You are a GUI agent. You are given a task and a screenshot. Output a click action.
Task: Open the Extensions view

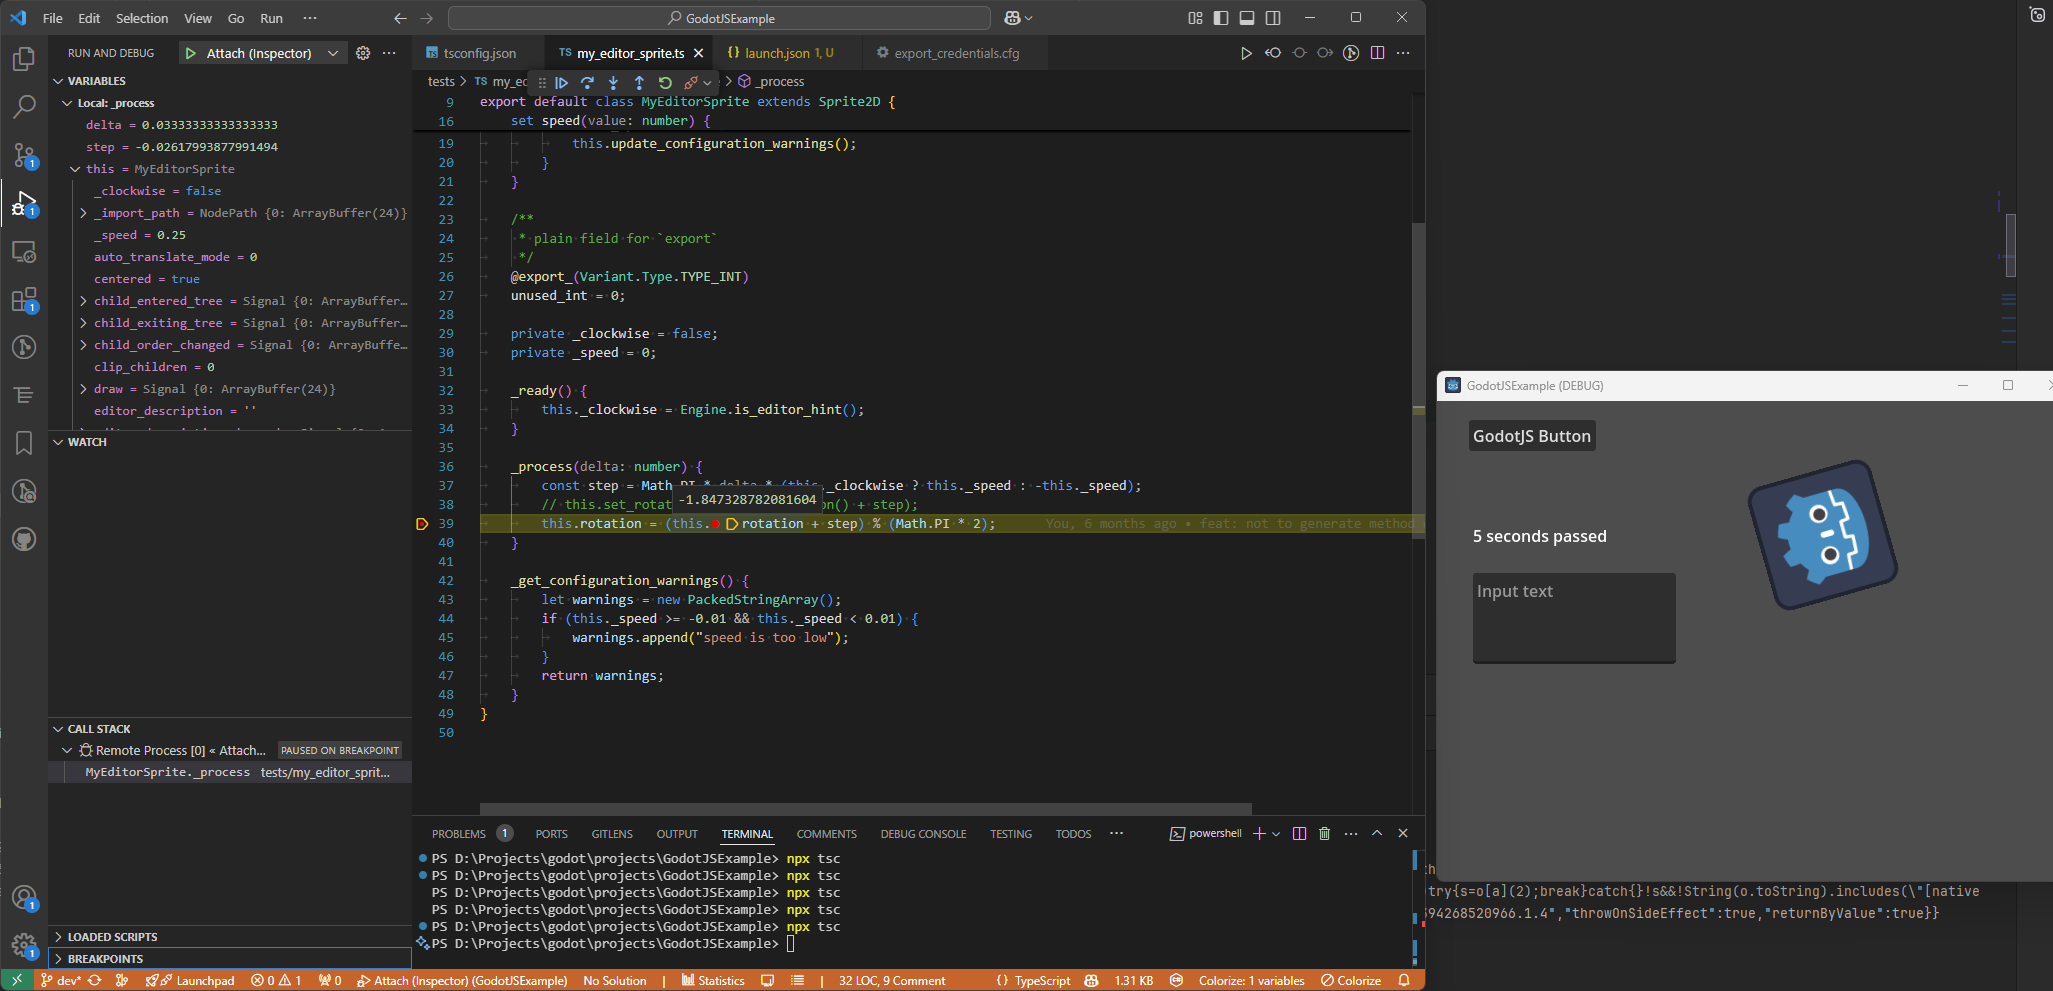24,300
